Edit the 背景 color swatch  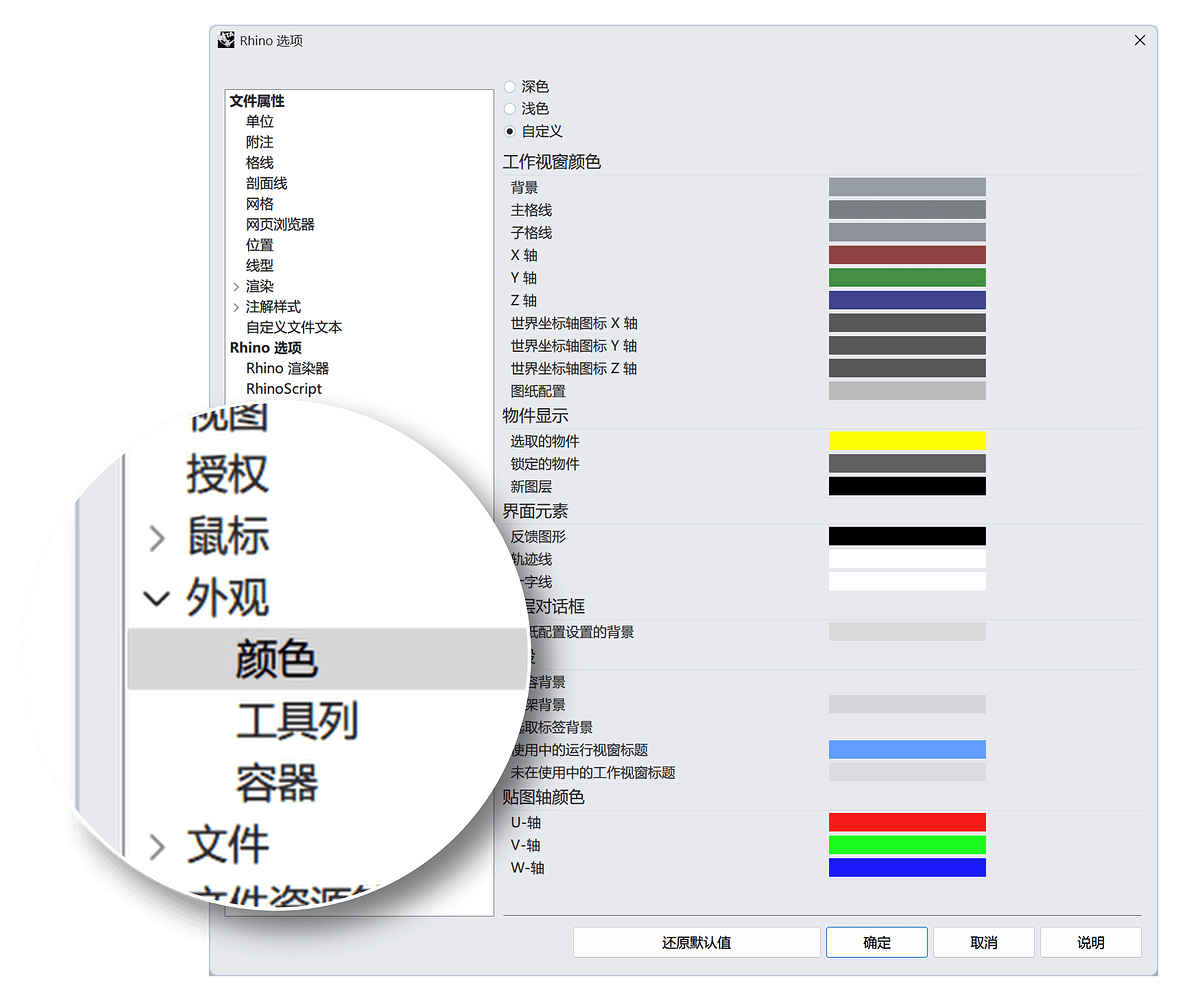point(907,186)
